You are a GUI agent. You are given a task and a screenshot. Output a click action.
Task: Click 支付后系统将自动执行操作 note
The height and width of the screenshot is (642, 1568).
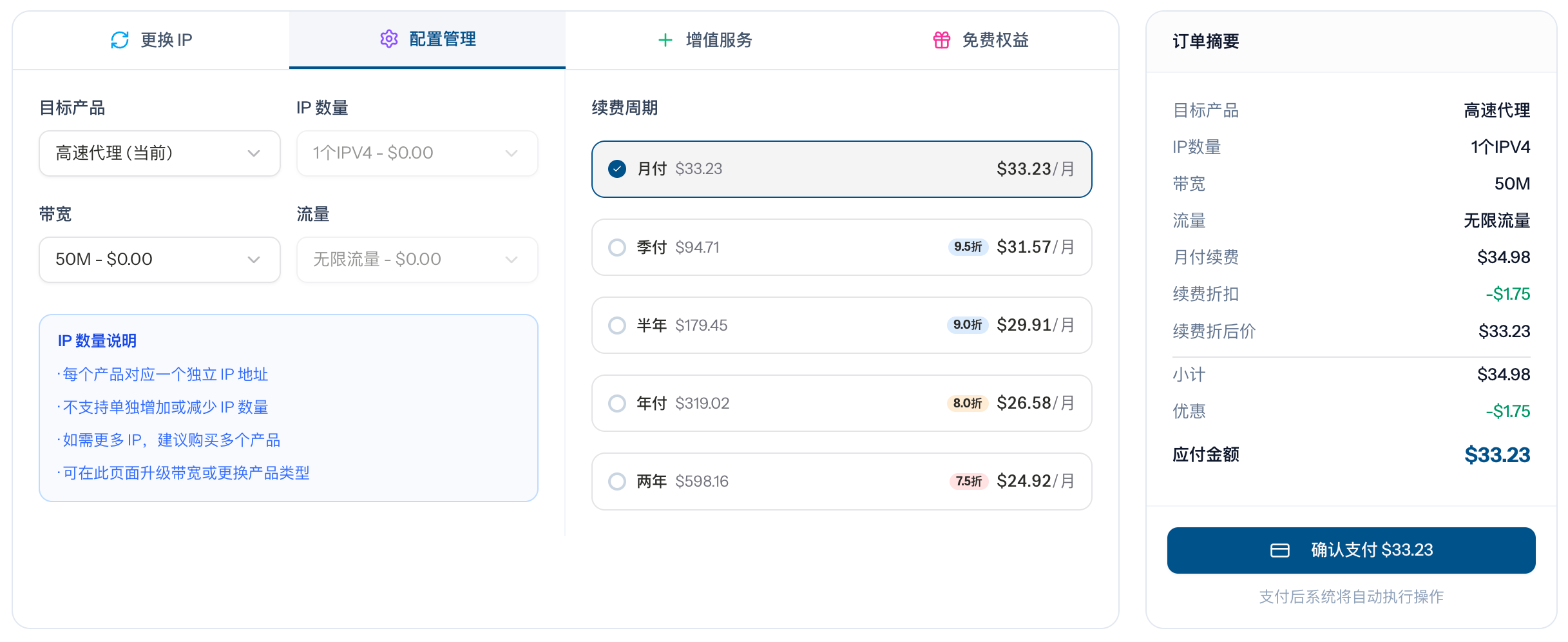[1351, 597]
